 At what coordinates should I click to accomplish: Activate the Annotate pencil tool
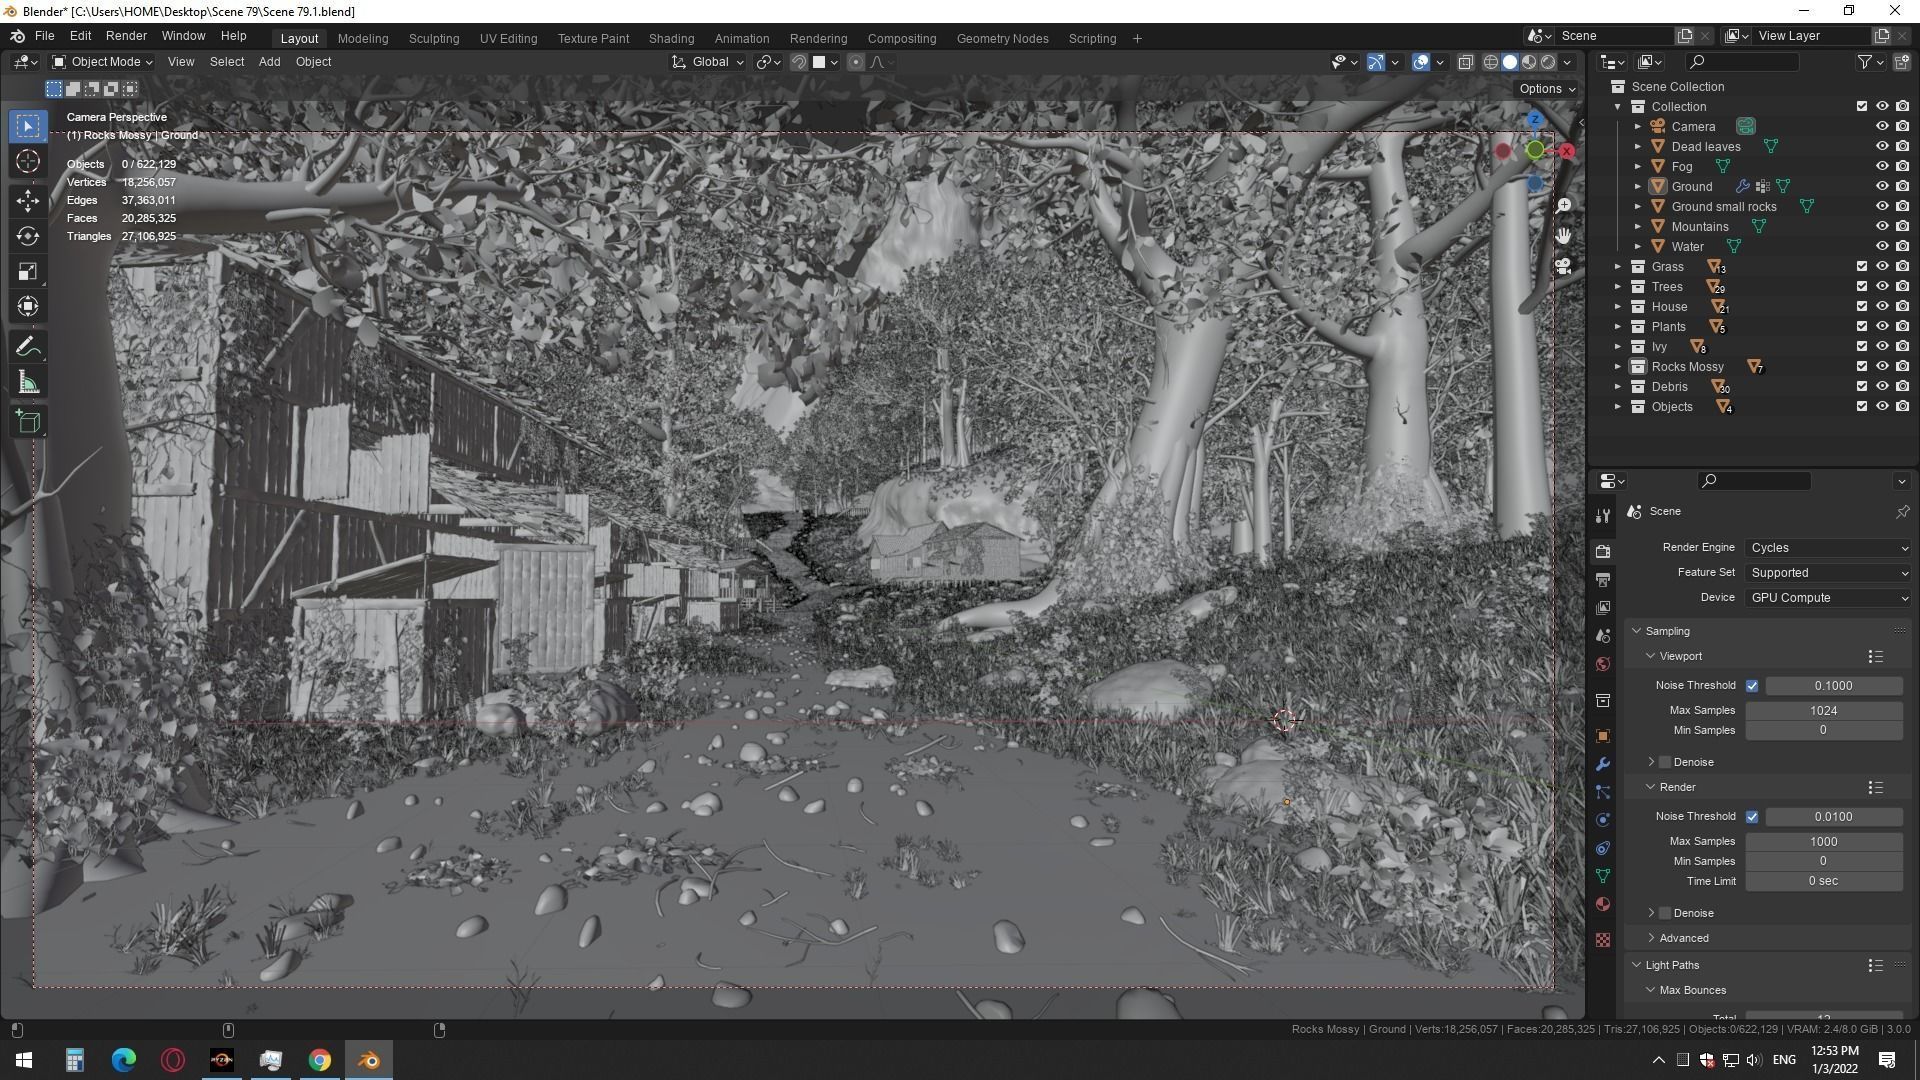[x=28, y=347]
